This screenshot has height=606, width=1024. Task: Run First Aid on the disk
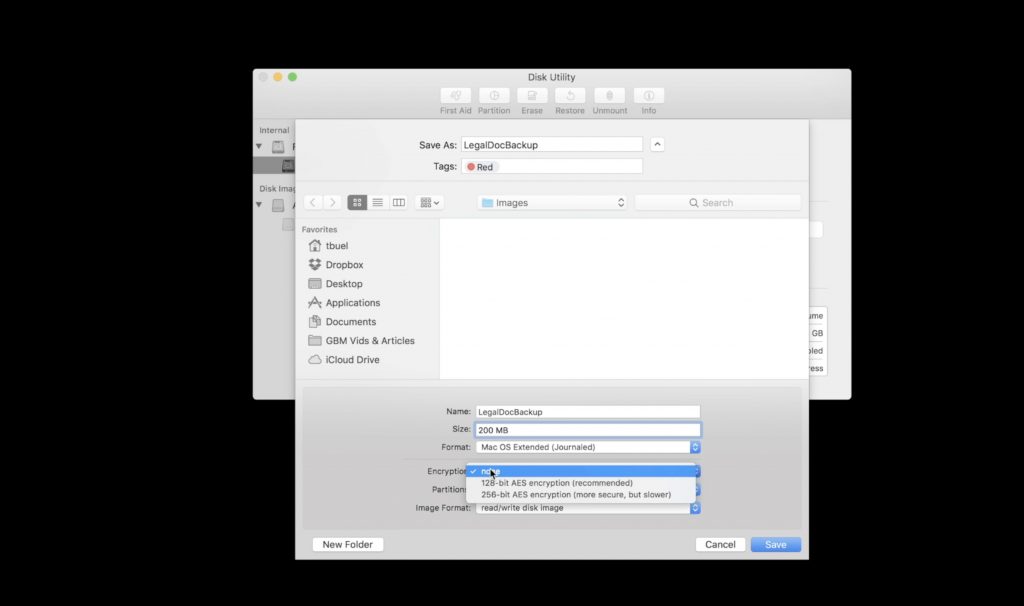point(456,98)
